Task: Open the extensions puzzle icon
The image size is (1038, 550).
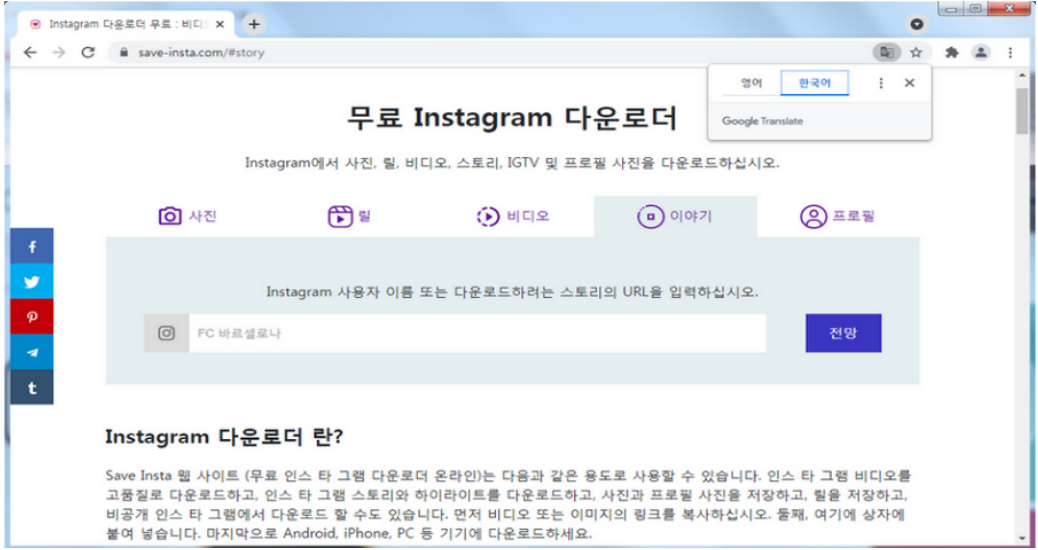Action: click(x=952, y=52)
